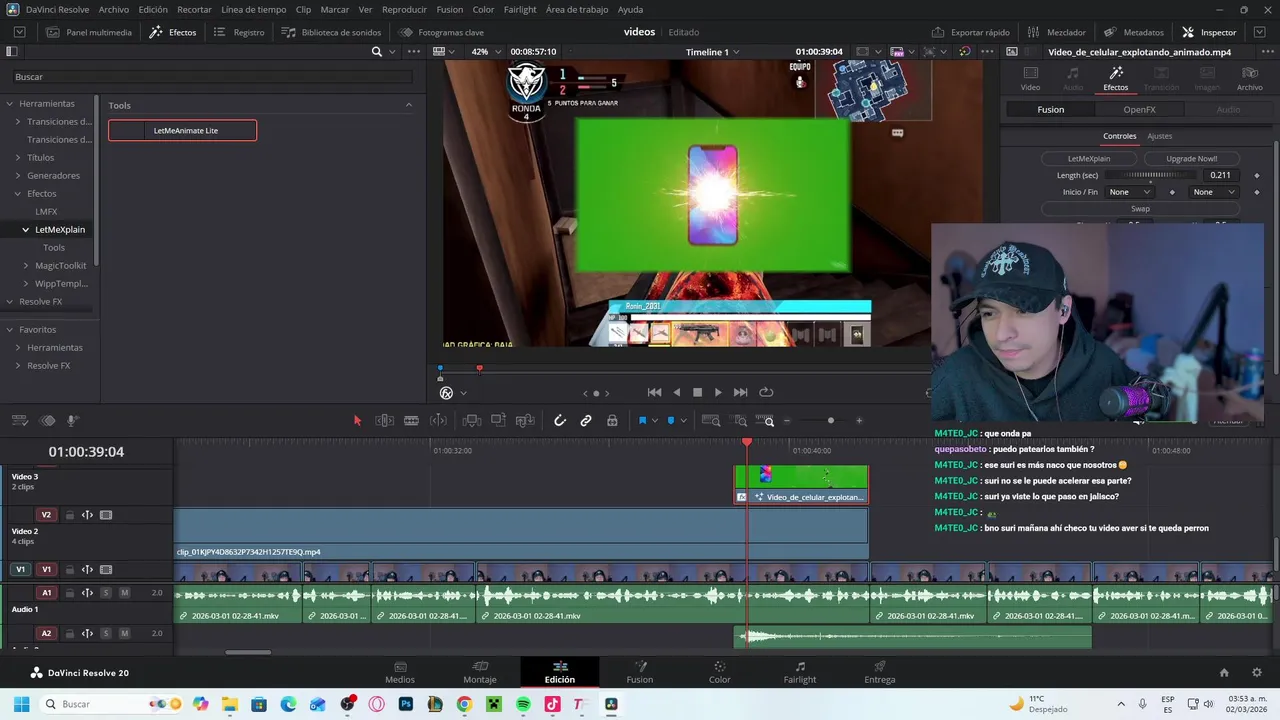Open the Metadatos panel
1280x720 pixels.
1134,32
